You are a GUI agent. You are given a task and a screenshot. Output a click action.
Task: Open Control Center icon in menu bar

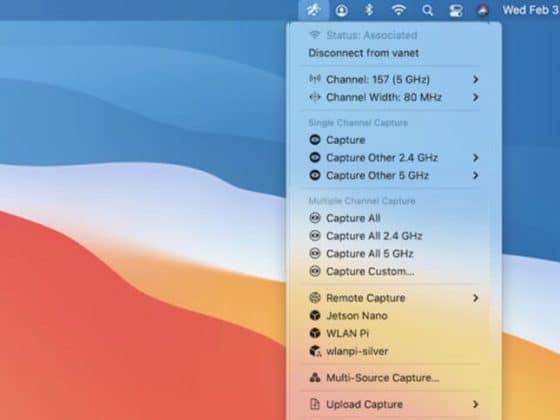(x=456, y=10)
